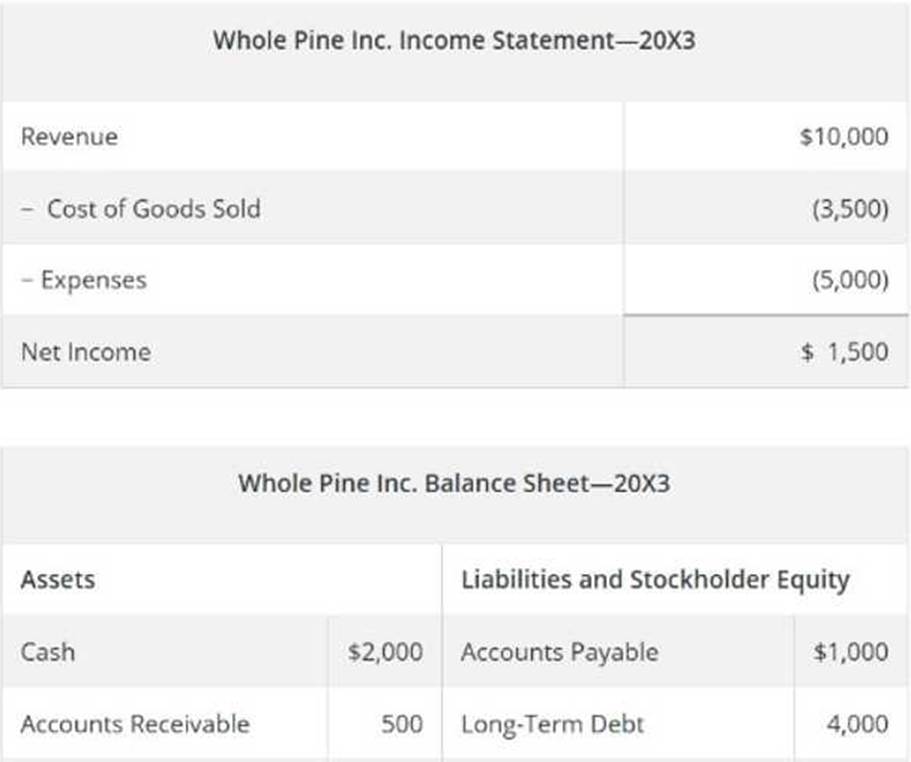Click the $2,000 cash amount
Image resolution: width=911 pixels, height=762 pixels.
[x=385, y=652]
